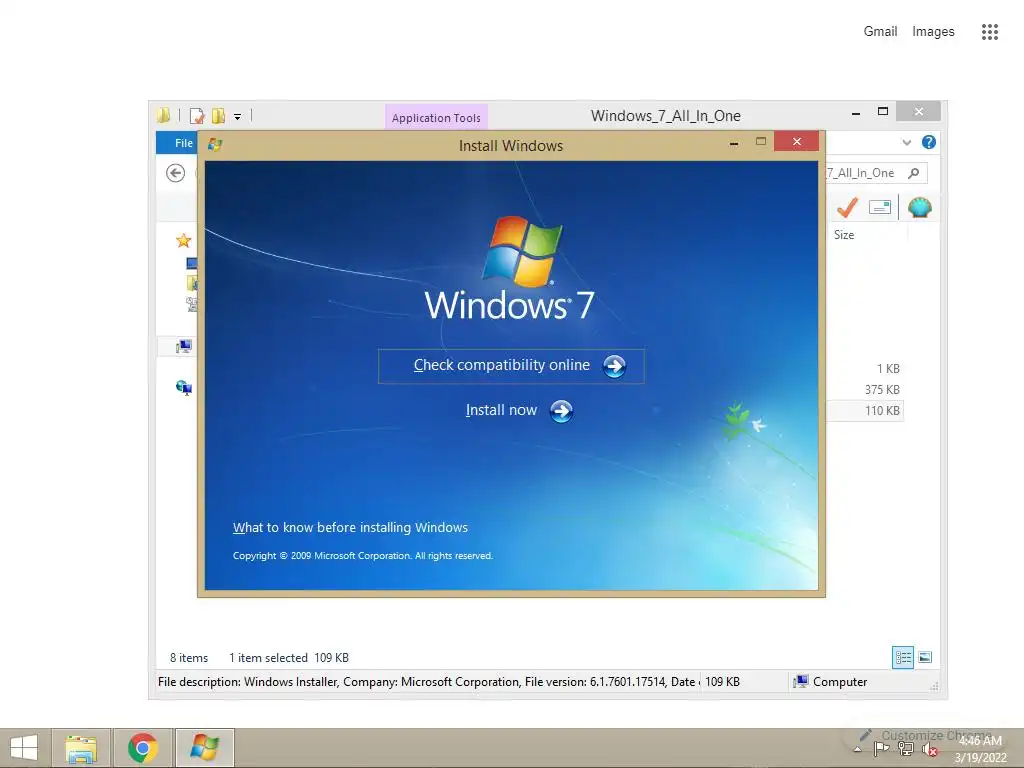Open the Customize Quick Access Toolbar dropdown
This screenshot has width=1024, height=768.
pos(238,117)
